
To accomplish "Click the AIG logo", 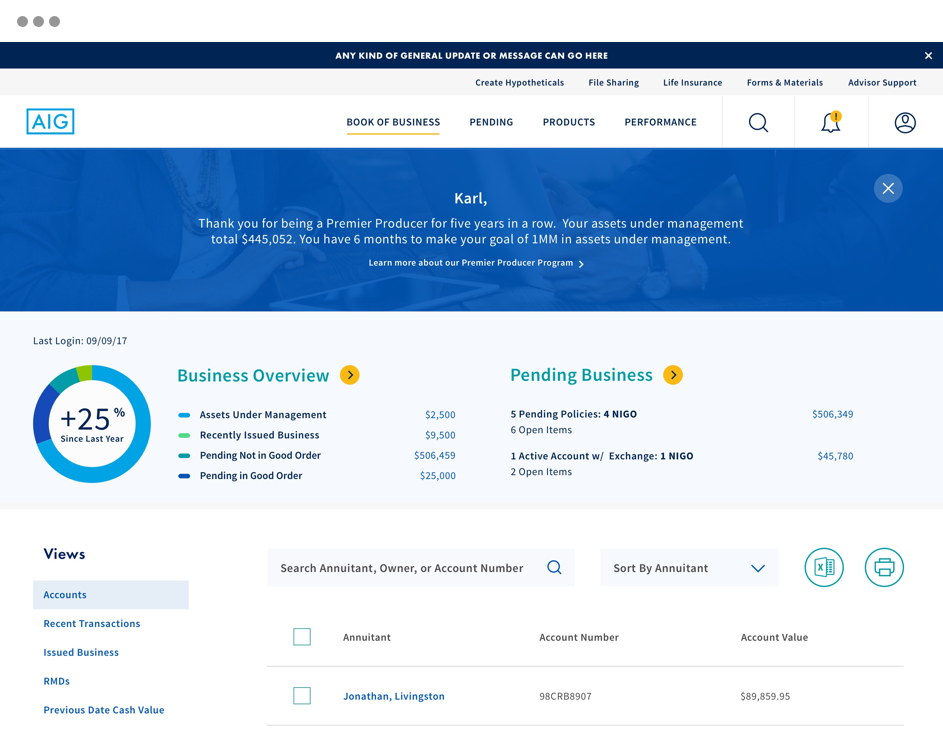I will click(50, 121).
